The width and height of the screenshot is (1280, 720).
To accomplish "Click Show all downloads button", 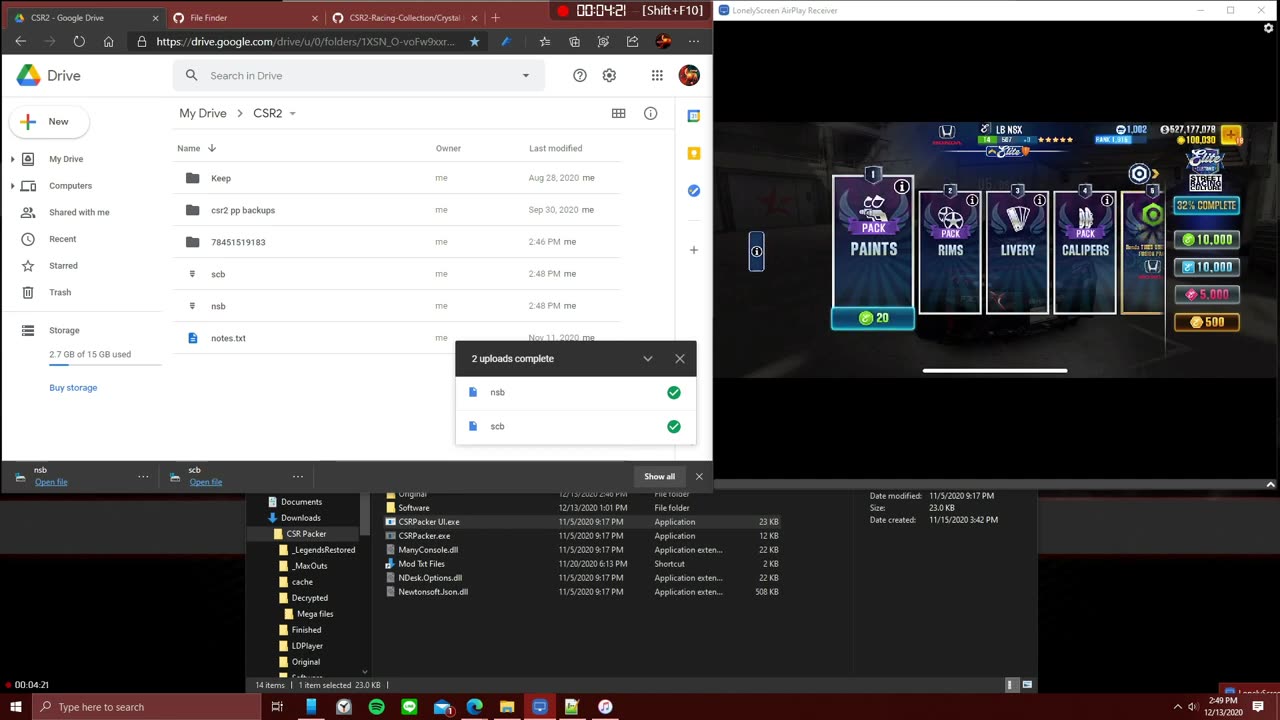I will (x=659, y=477).
